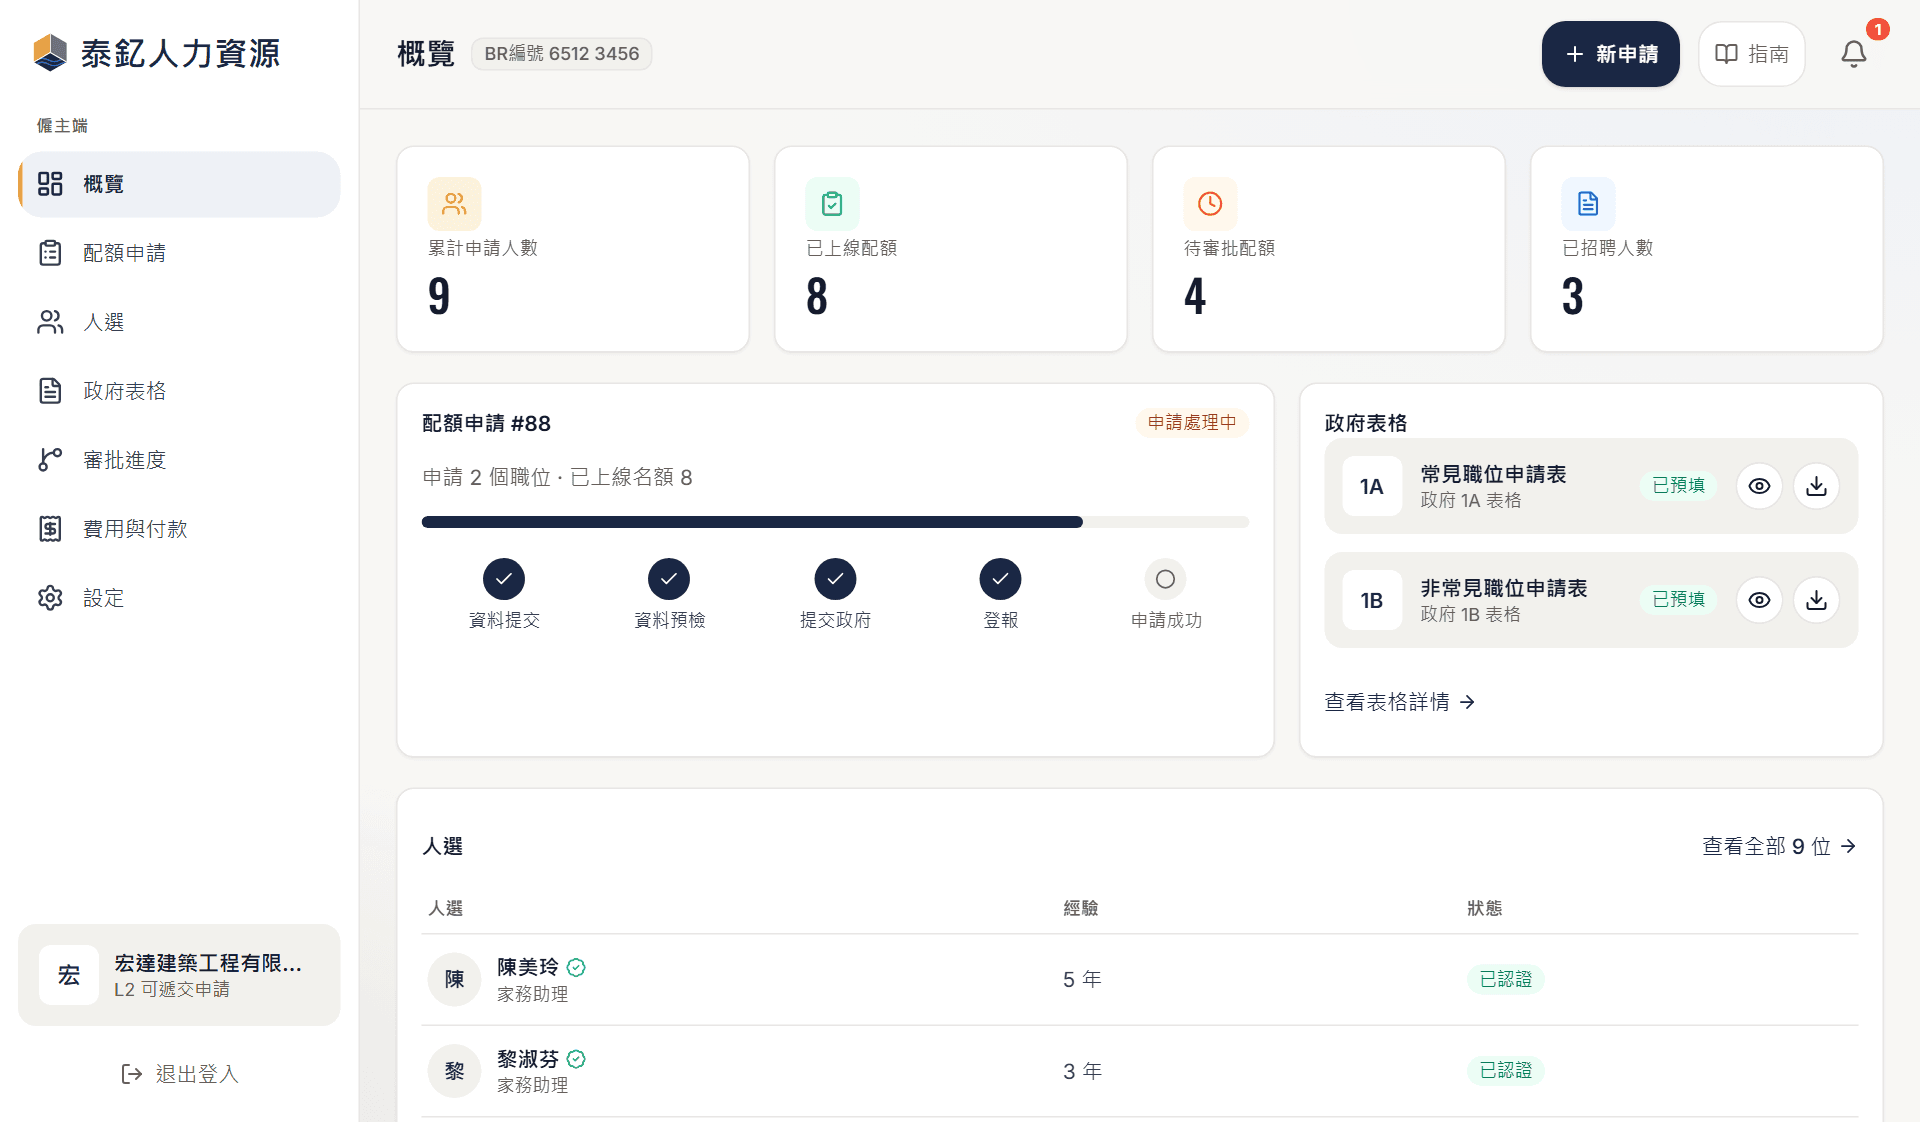The width and height of the screenshot is (1920, 1122).
Task: Click 查看全部 9 位 link
Action: (x=1780, y=846)
